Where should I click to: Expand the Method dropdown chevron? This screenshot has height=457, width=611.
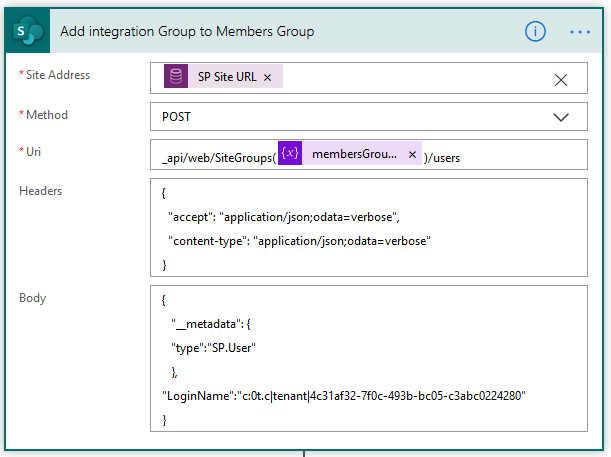point(561,117)
